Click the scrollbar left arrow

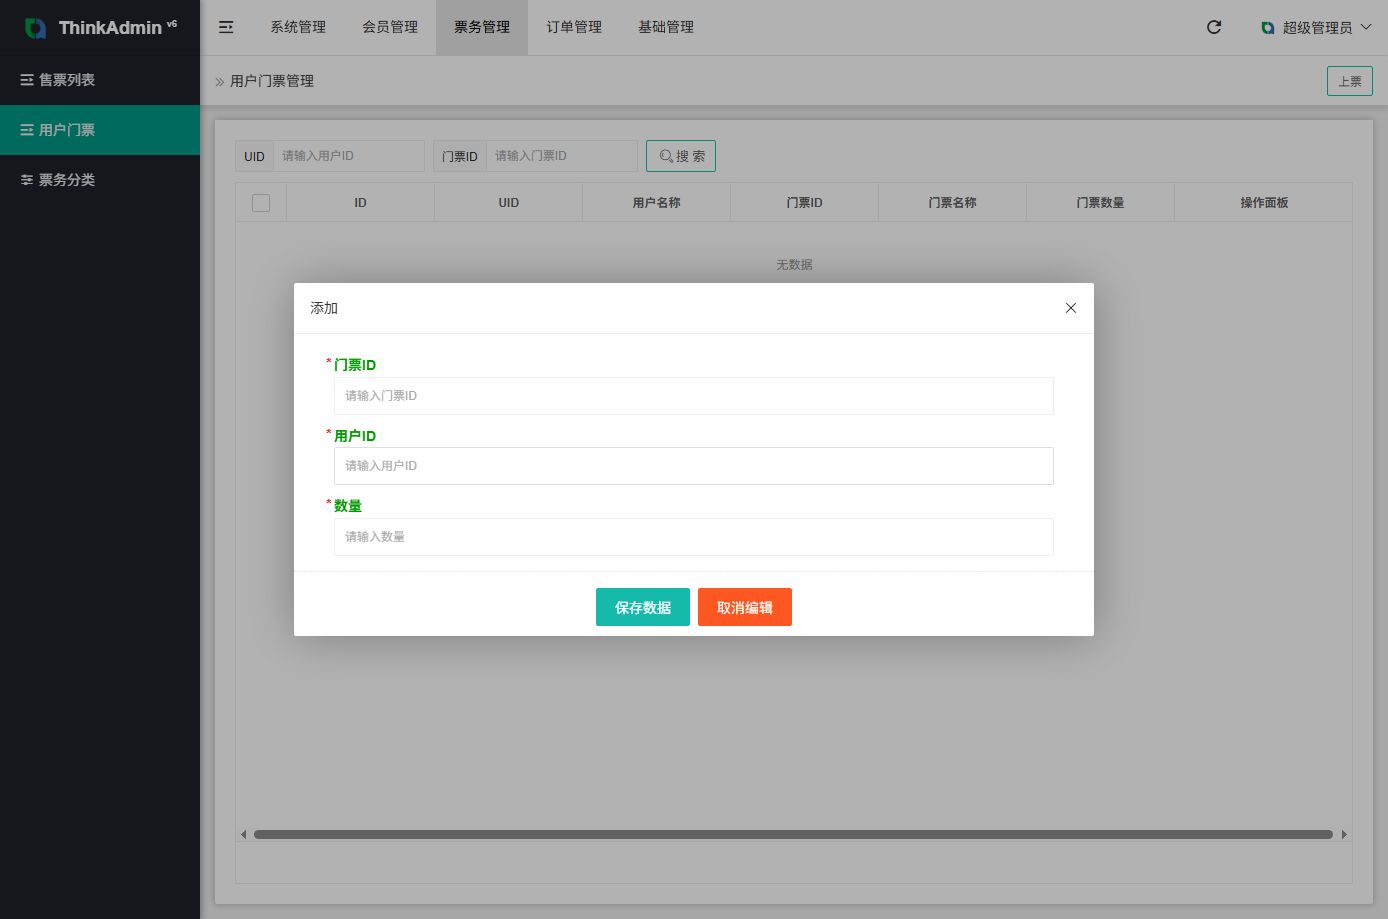tap(243, 834)
